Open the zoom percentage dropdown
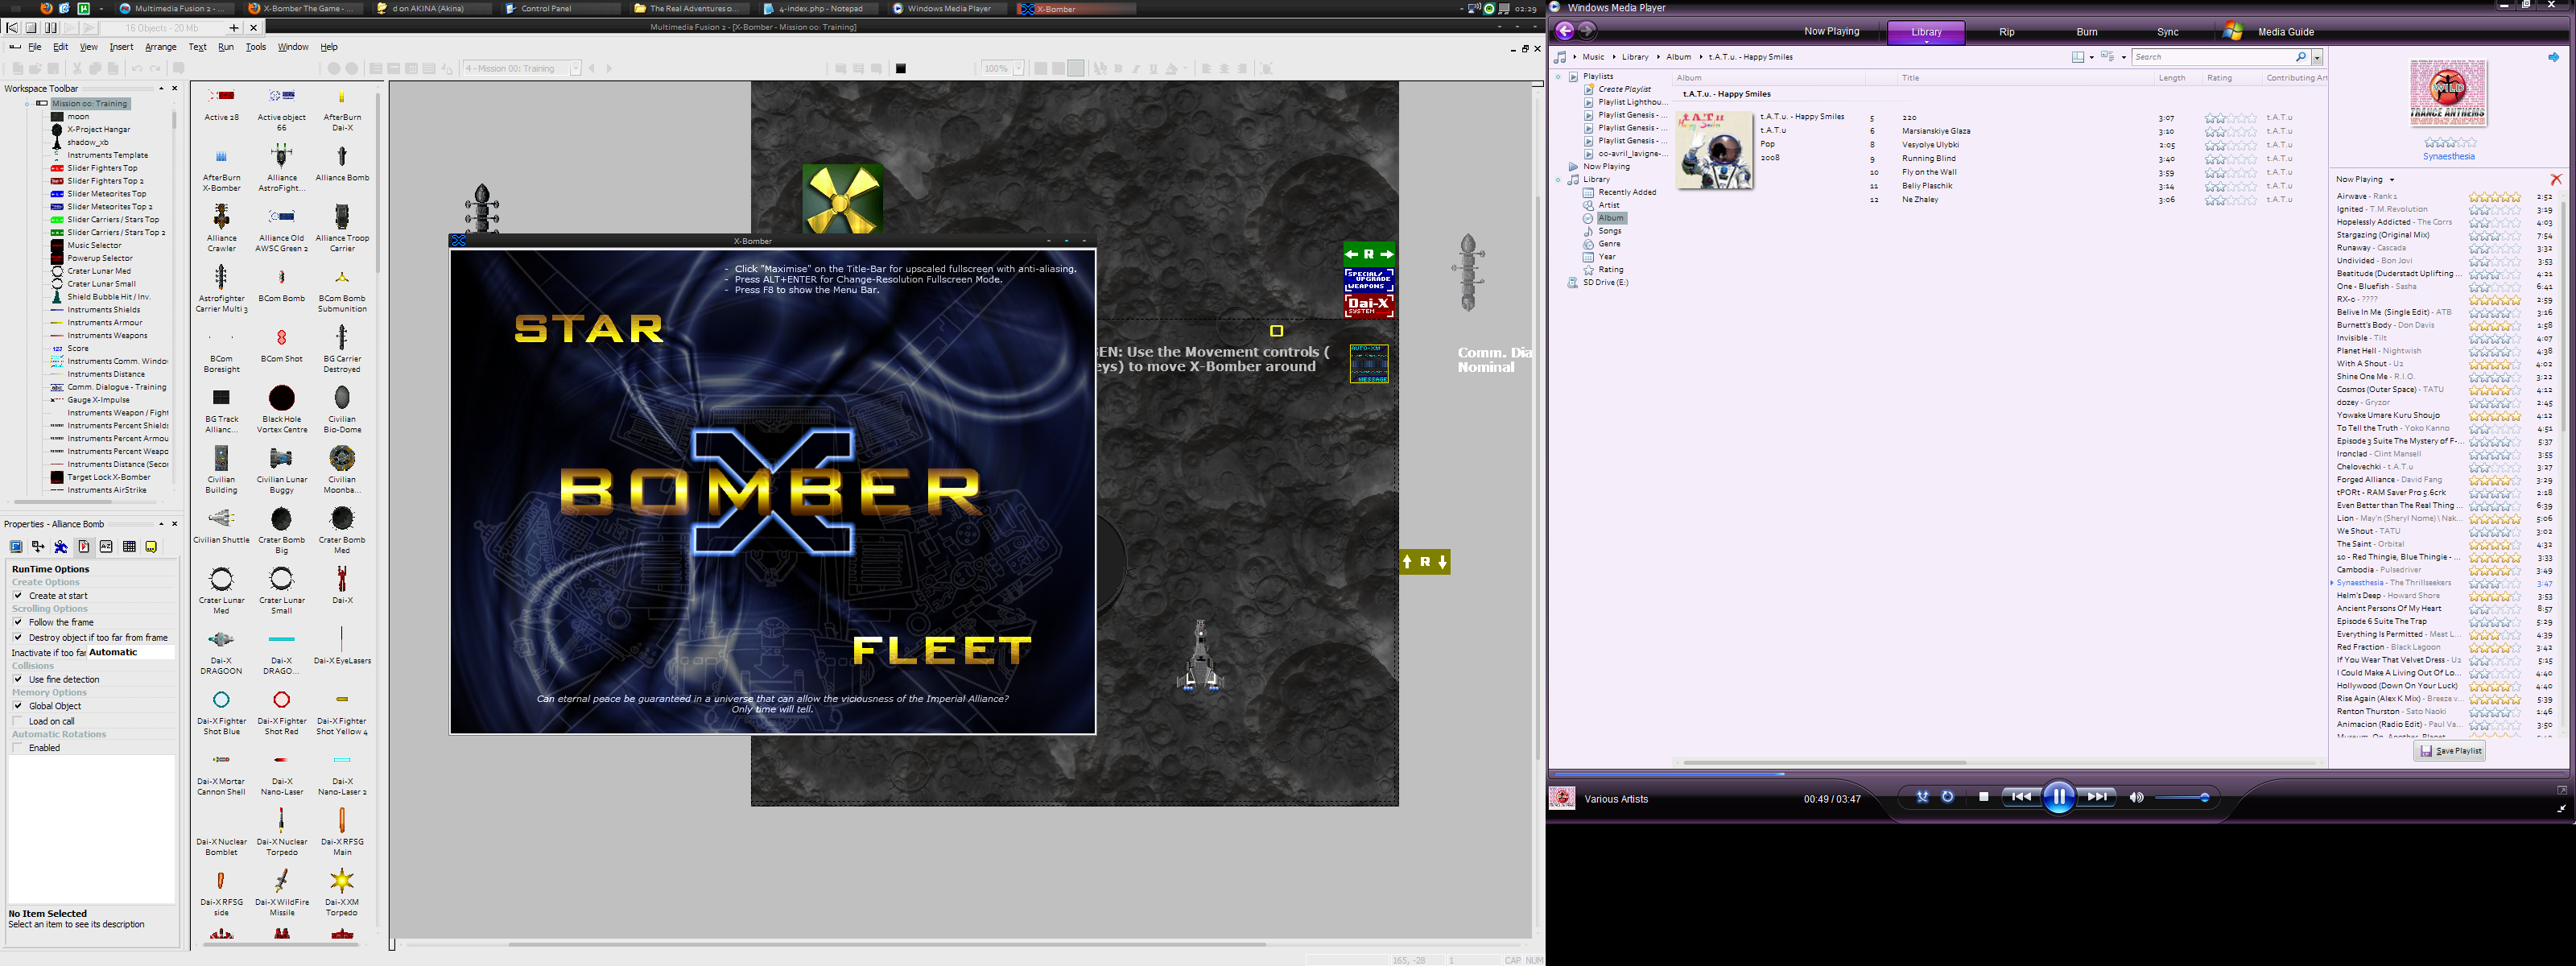 coord(1018,68)
